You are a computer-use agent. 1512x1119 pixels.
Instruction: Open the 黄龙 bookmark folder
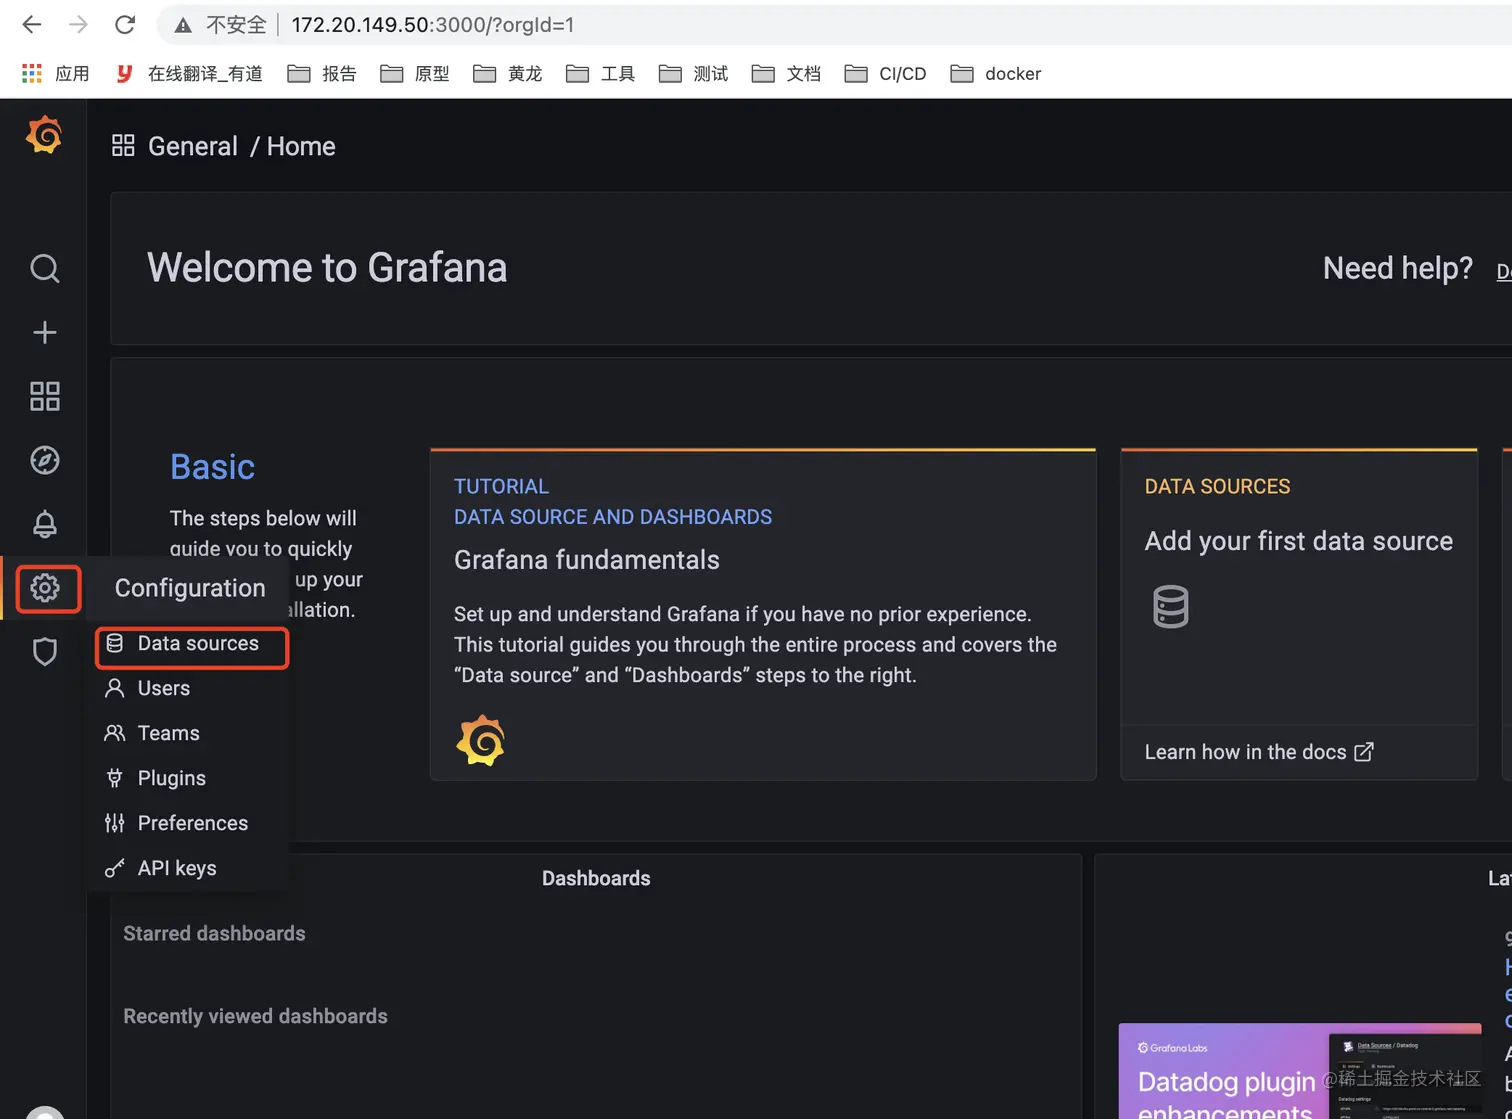507,73
